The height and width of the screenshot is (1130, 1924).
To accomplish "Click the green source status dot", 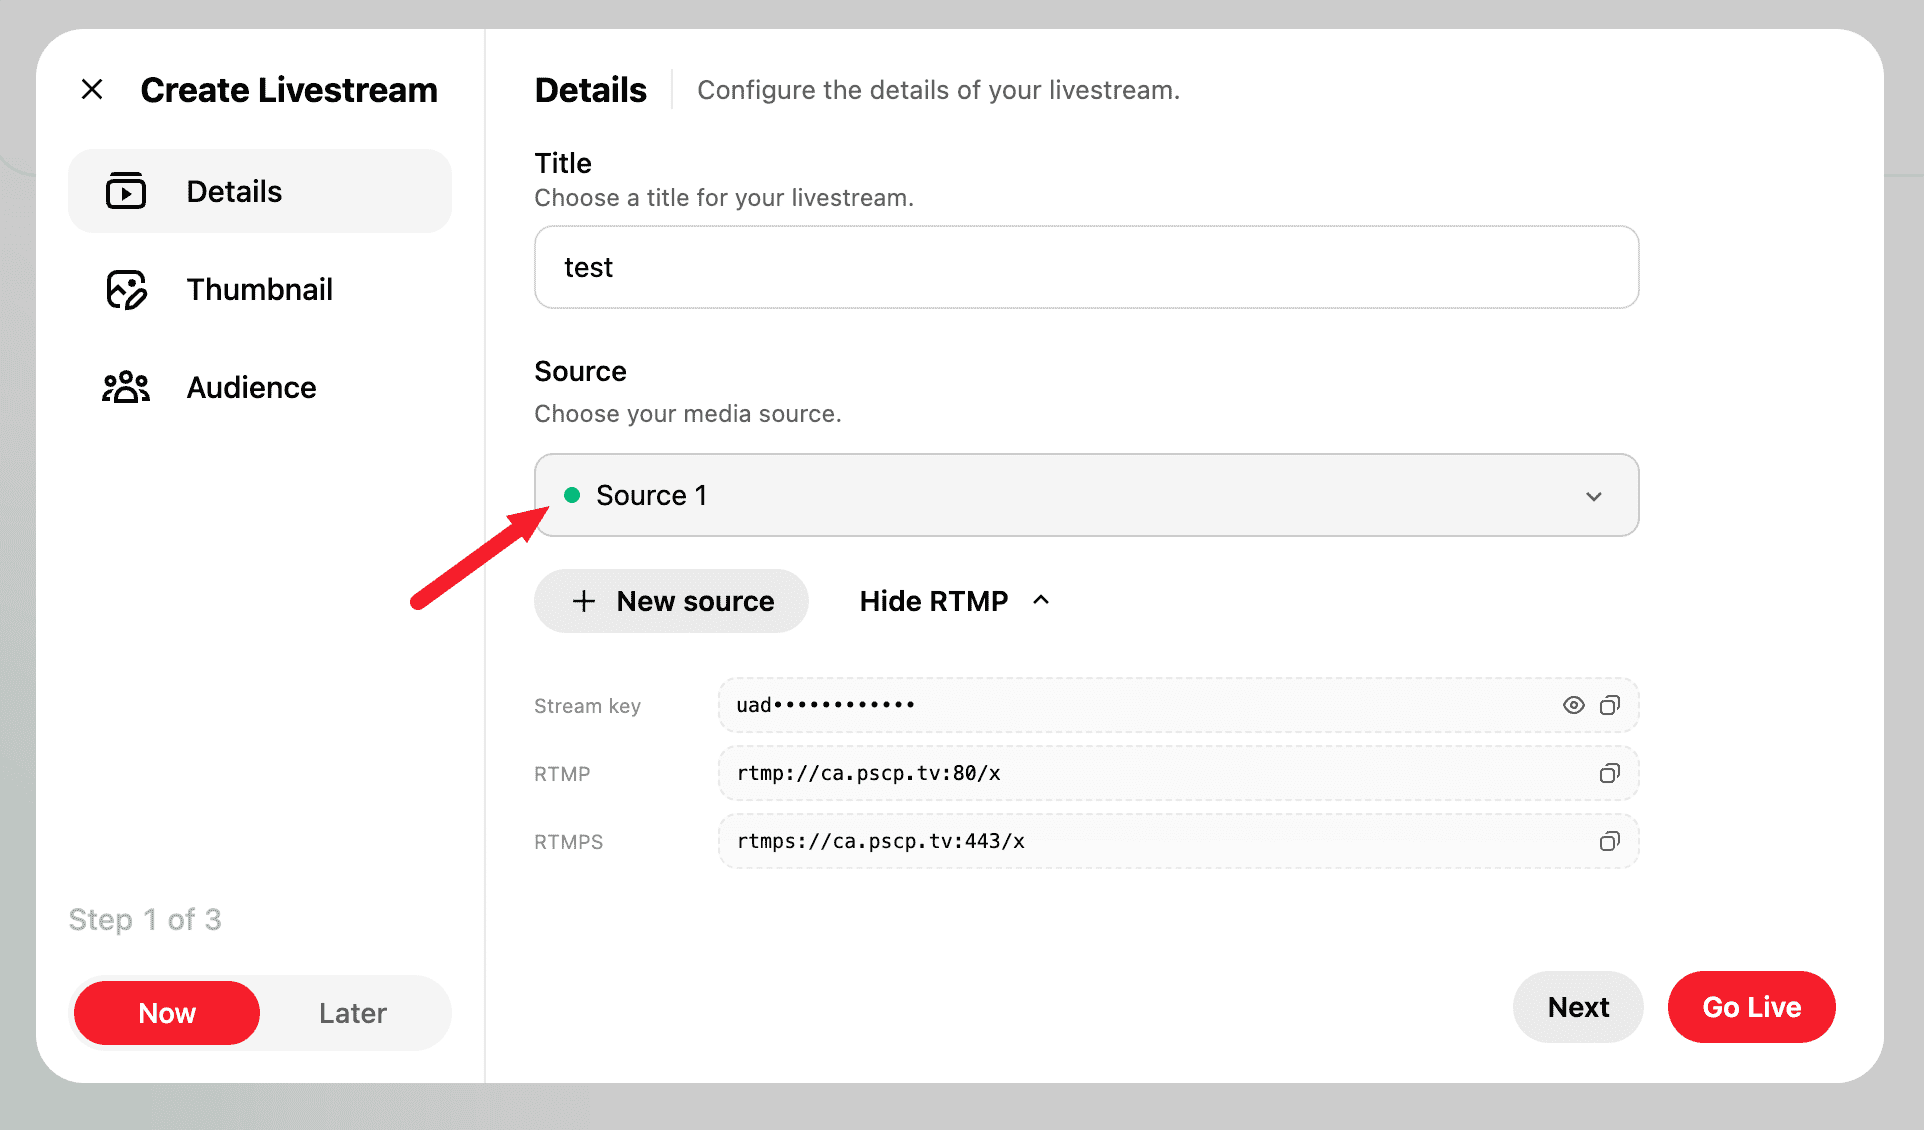I will 572,495.
